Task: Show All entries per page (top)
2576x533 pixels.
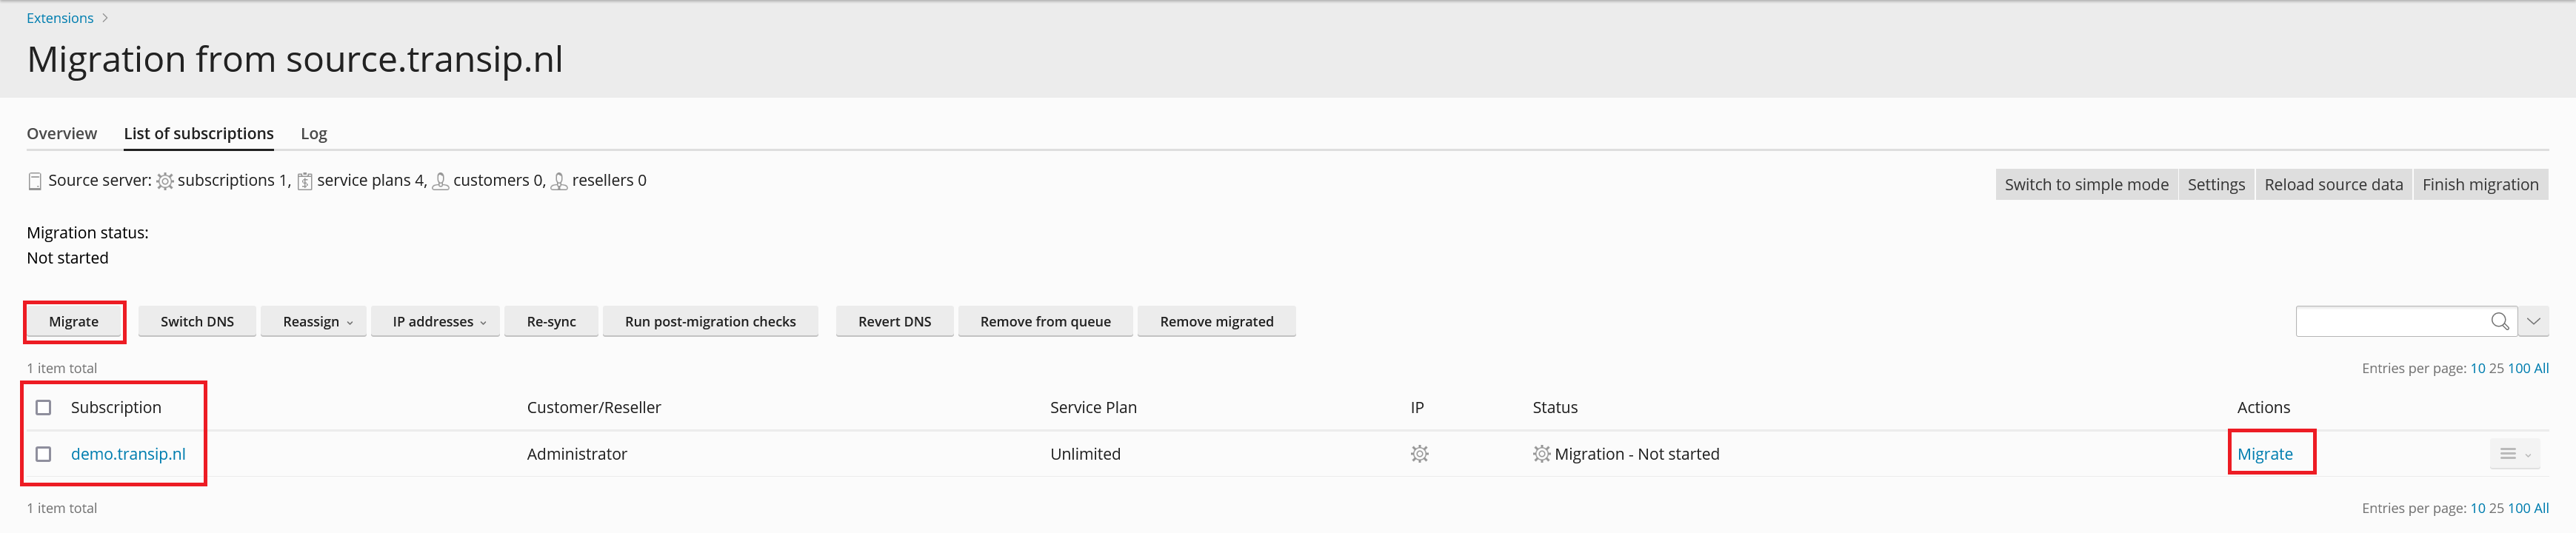Action: click(2541, 368)
